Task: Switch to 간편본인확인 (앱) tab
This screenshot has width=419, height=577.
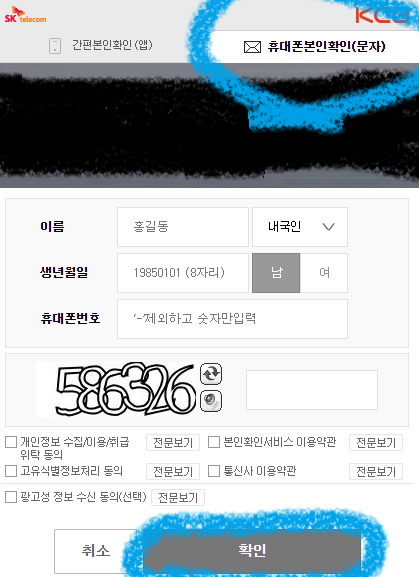Action: coord(101,46)
